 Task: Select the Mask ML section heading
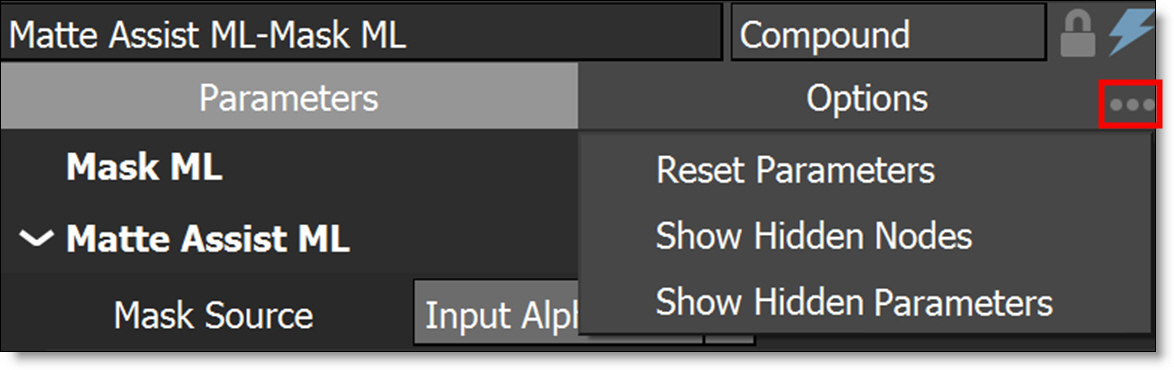point(144,168)
